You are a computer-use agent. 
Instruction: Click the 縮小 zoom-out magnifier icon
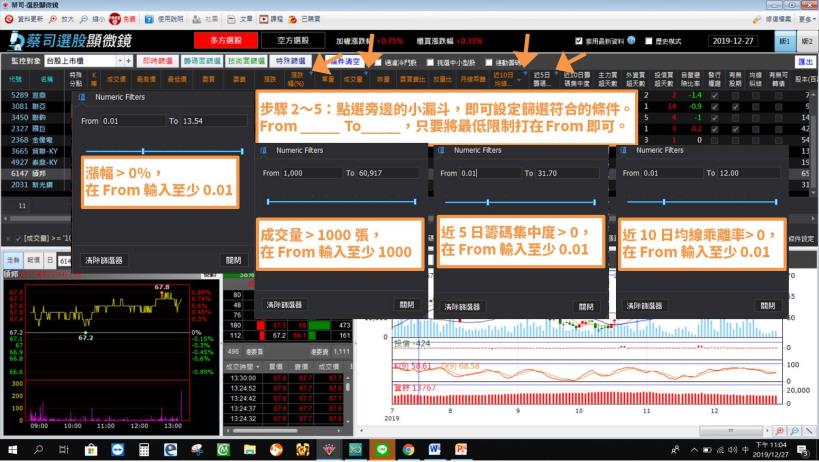[x=84, y=19]
